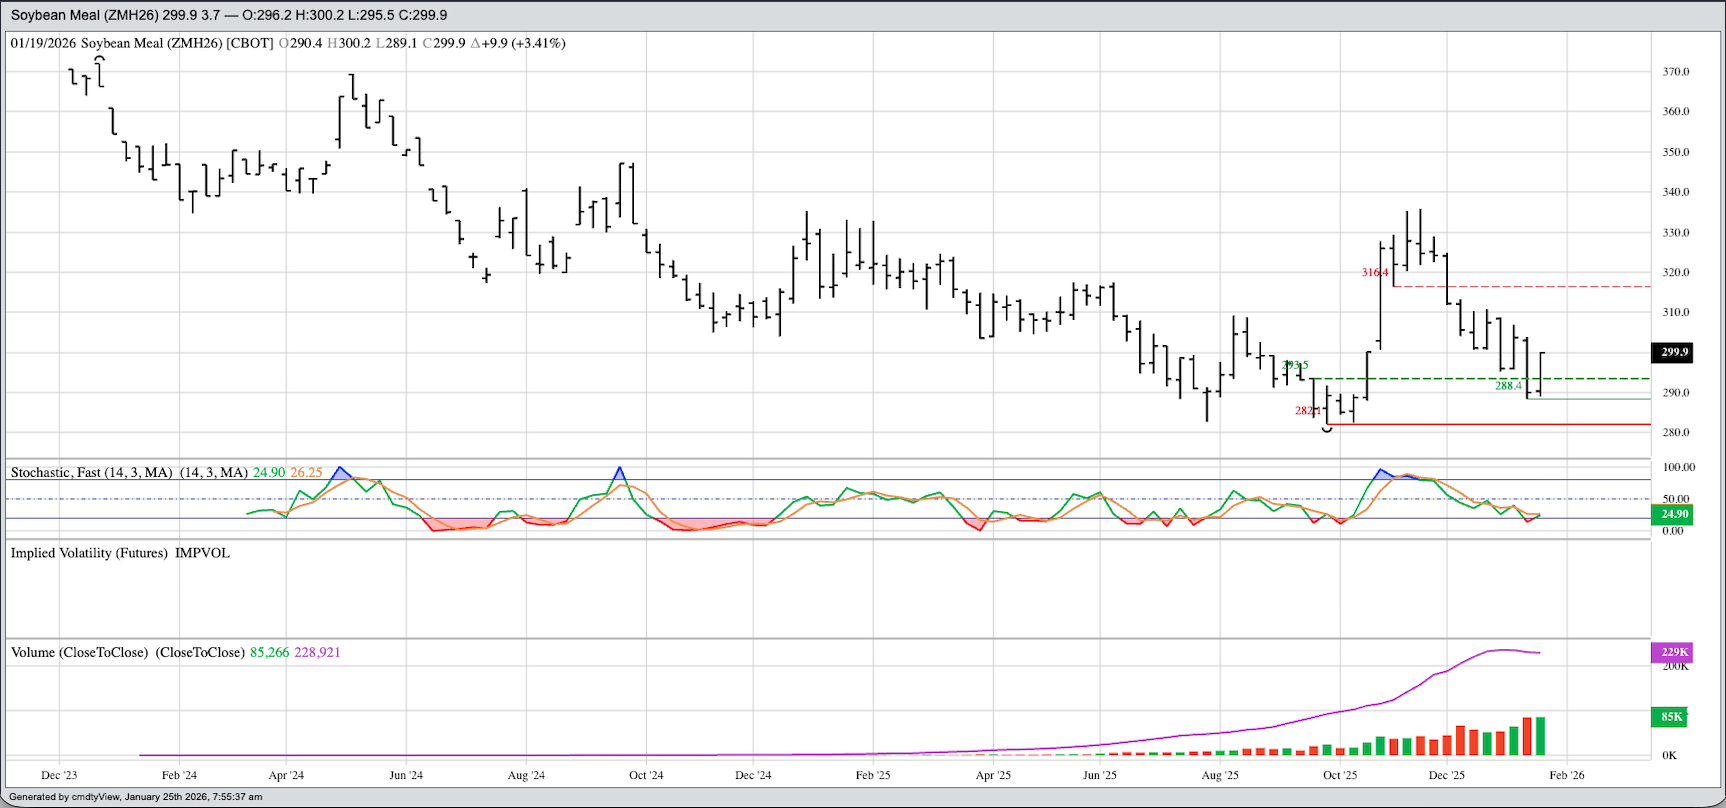Click the Aug '24 date axis label
1726x808 pixels.
click(526, 775)
